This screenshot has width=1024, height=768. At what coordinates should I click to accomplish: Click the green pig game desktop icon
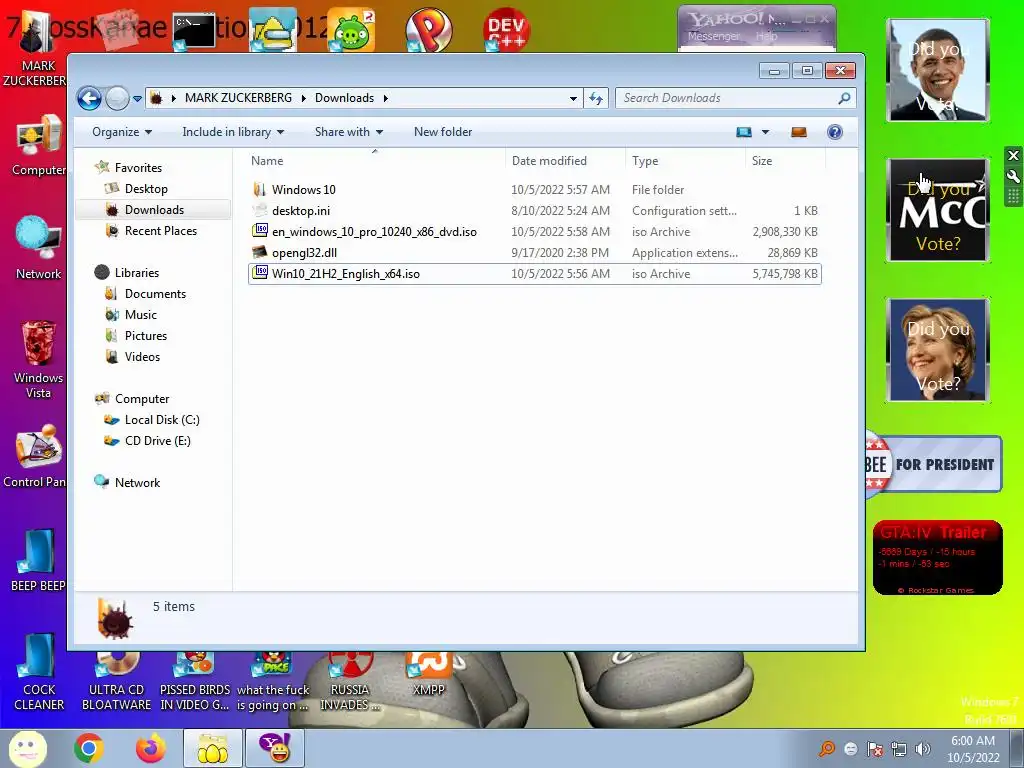tap(351, 30)
